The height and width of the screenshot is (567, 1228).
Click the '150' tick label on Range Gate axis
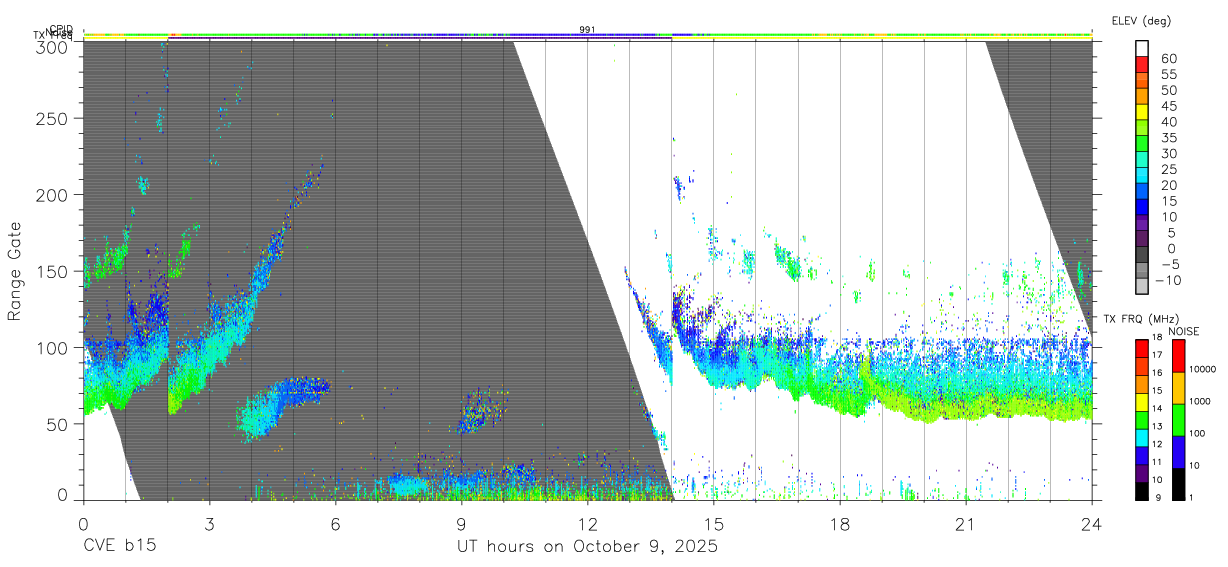pos(54,271)
